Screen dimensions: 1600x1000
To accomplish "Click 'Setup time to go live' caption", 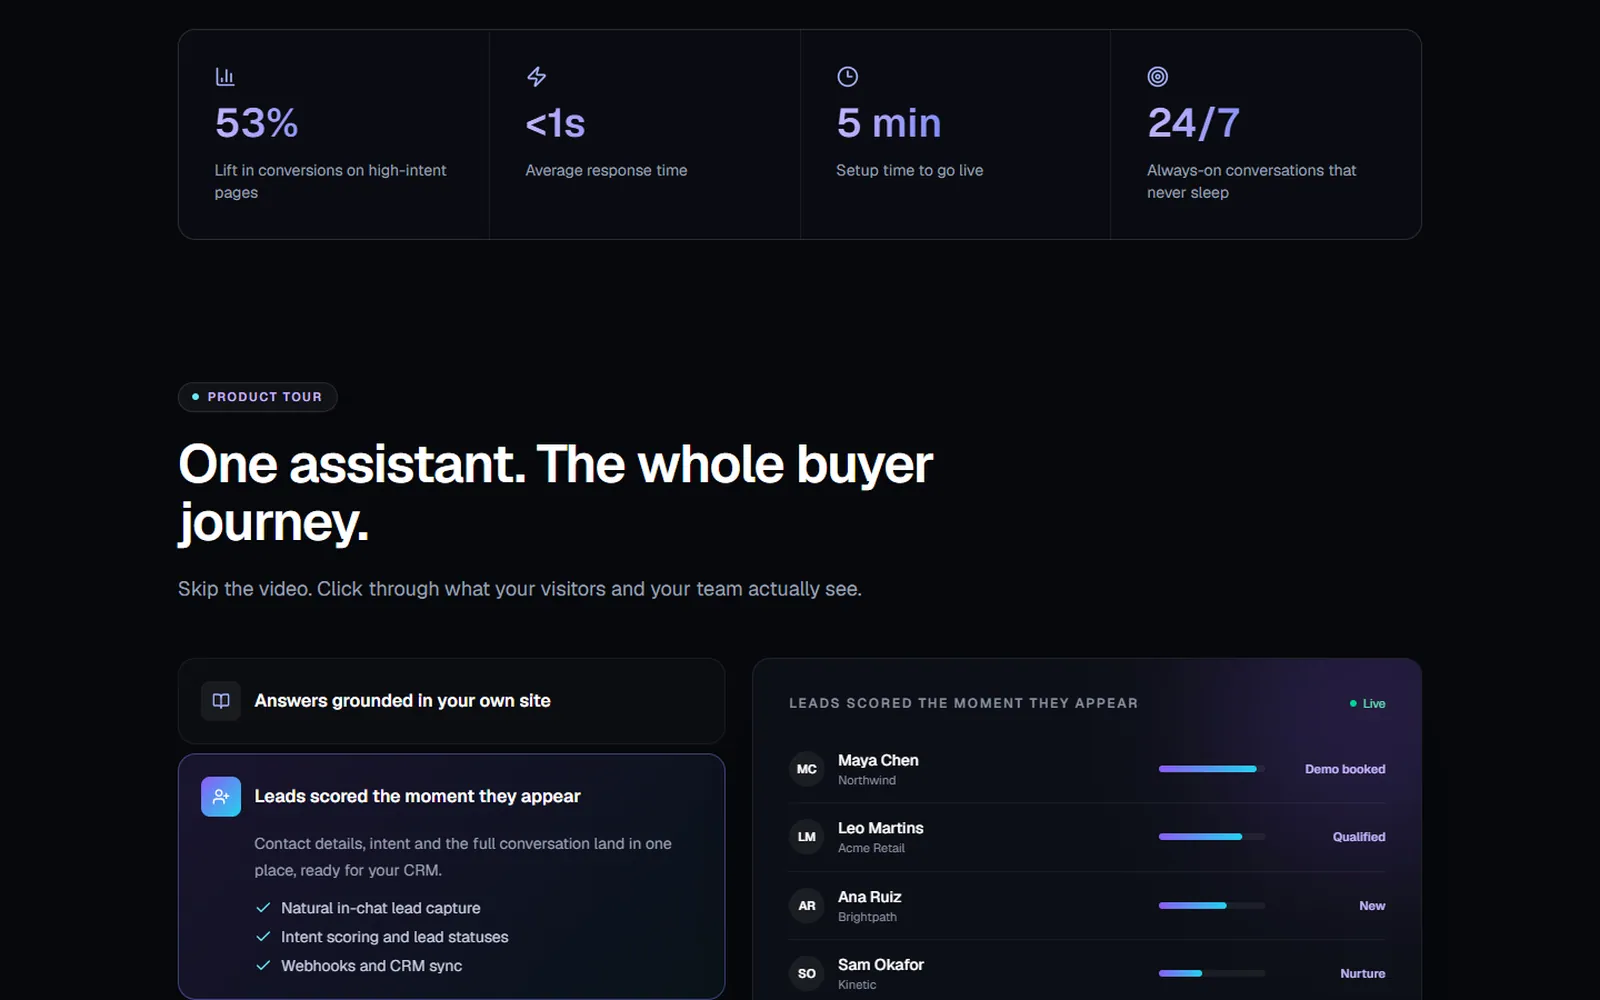I will tap(910, 171).
